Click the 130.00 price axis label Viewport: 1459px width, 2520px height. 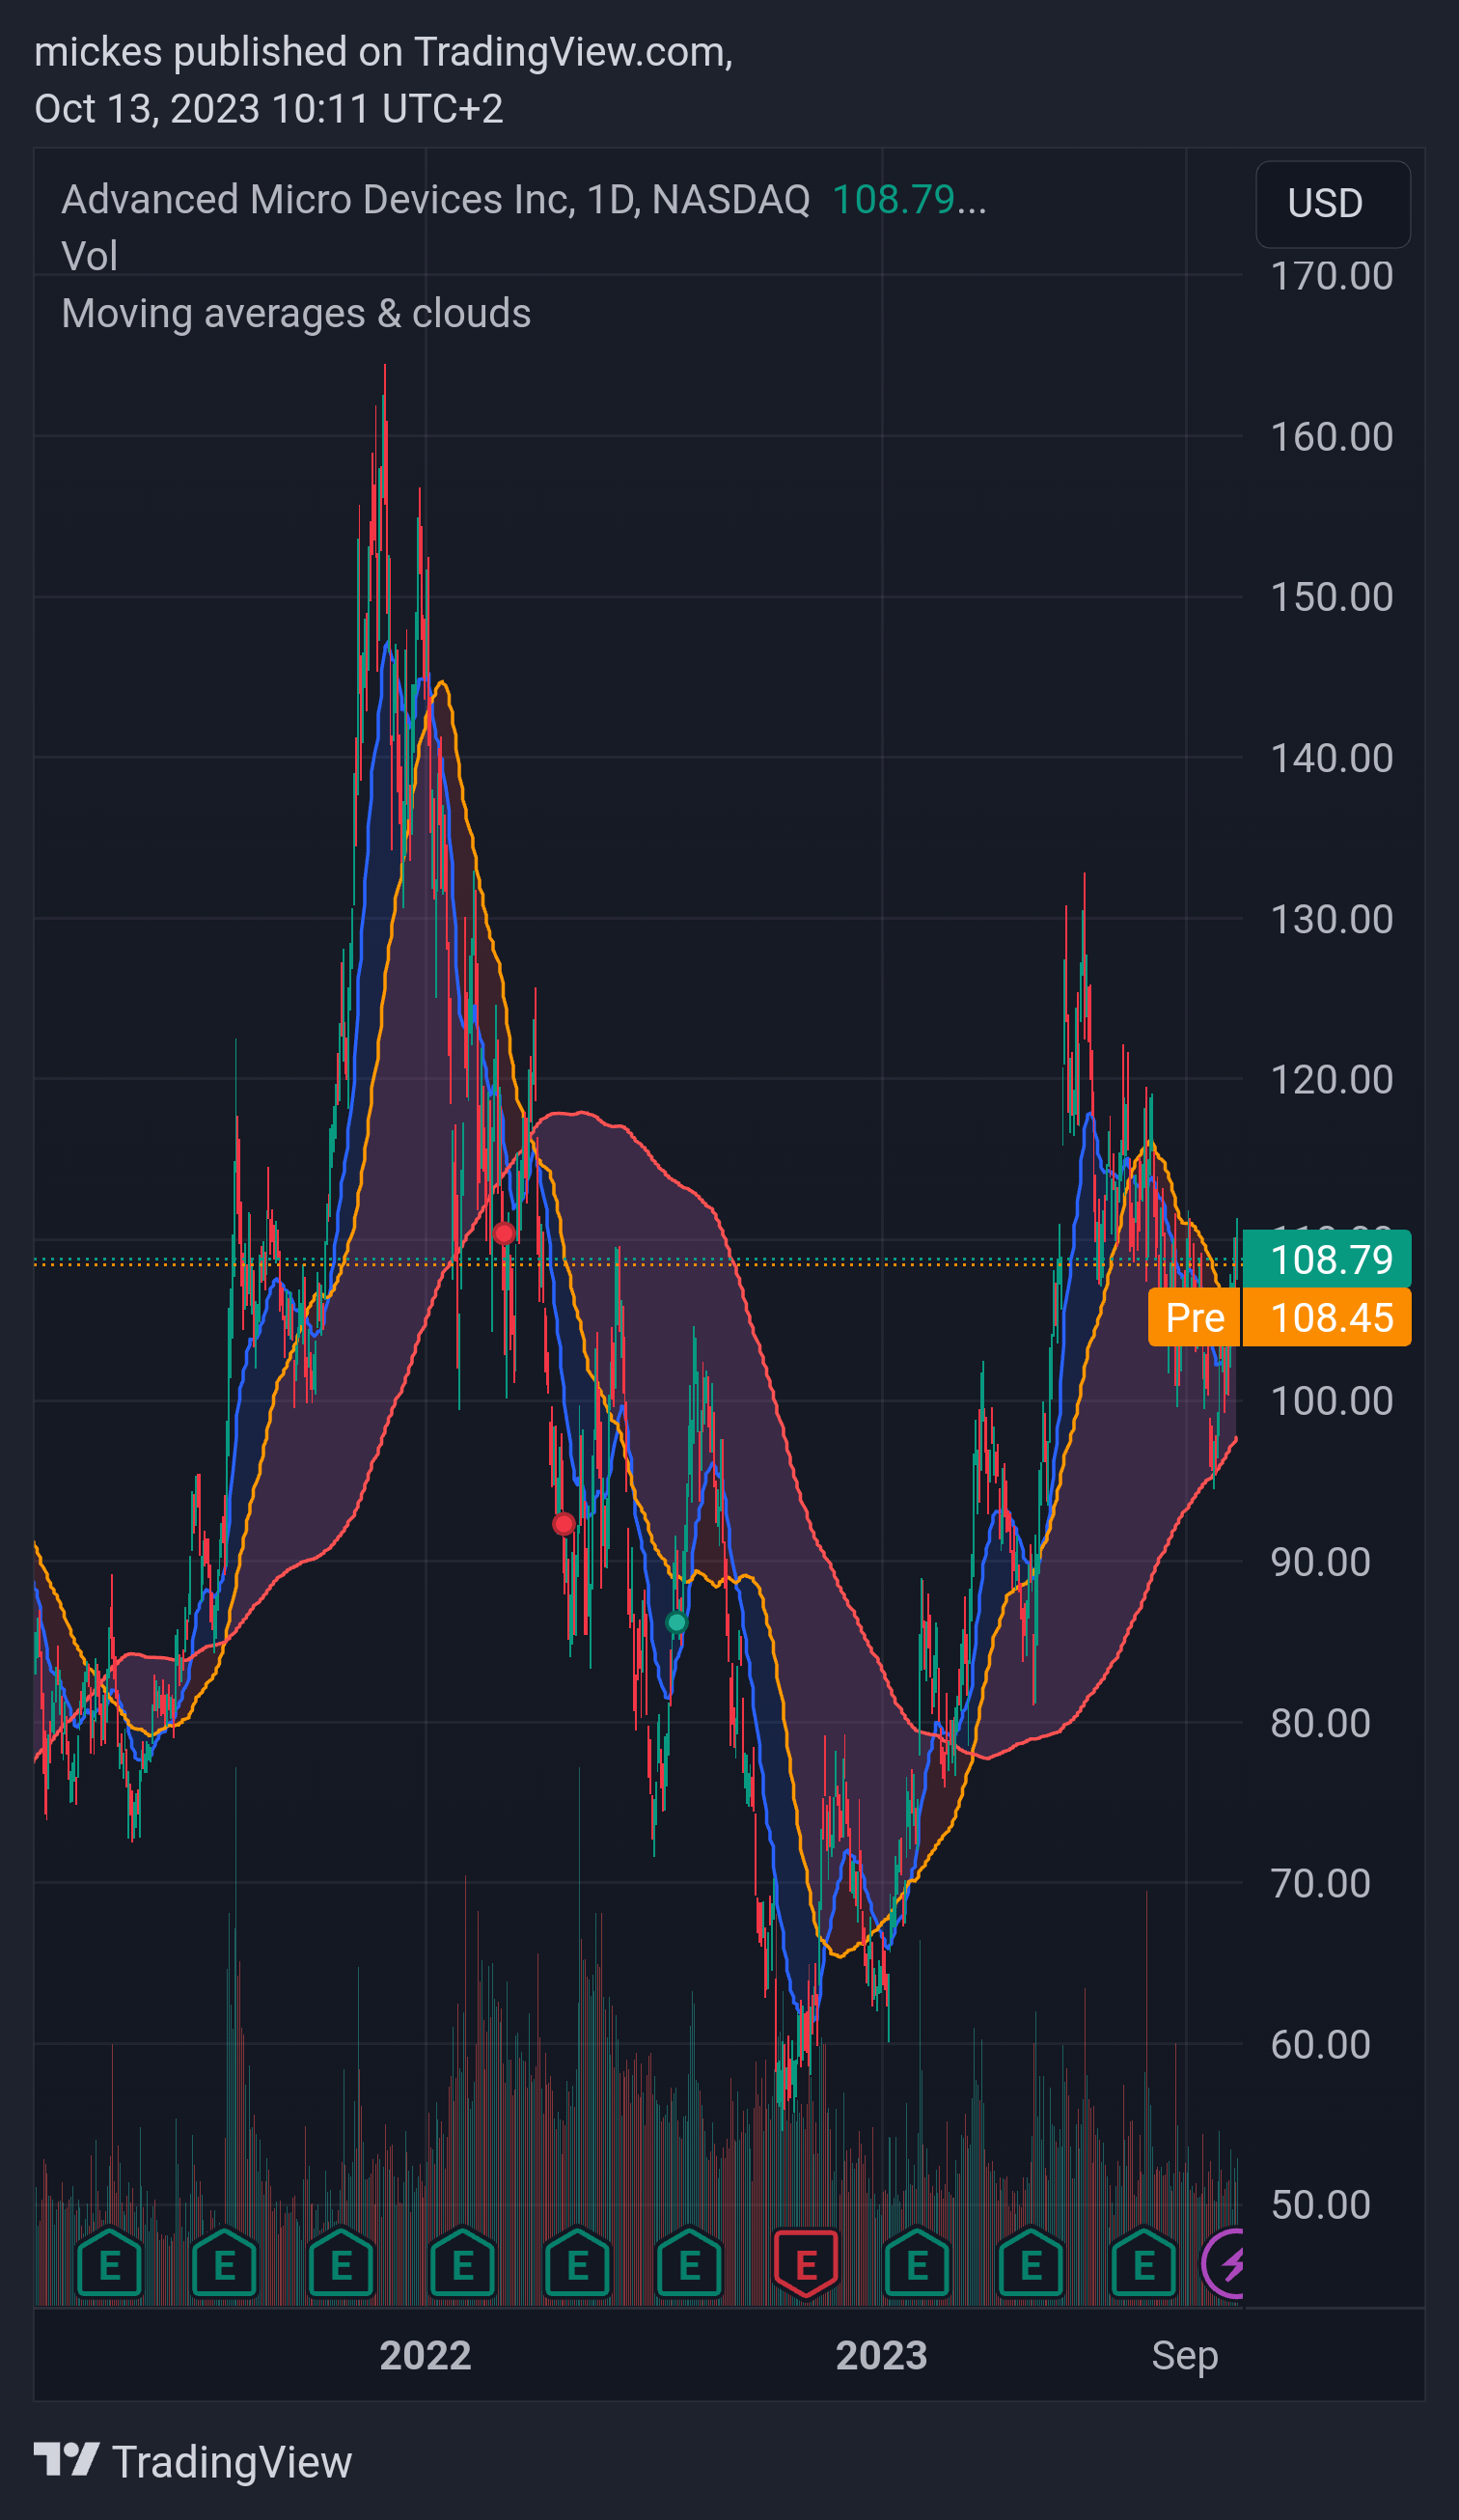click(x=1332, y=919)
